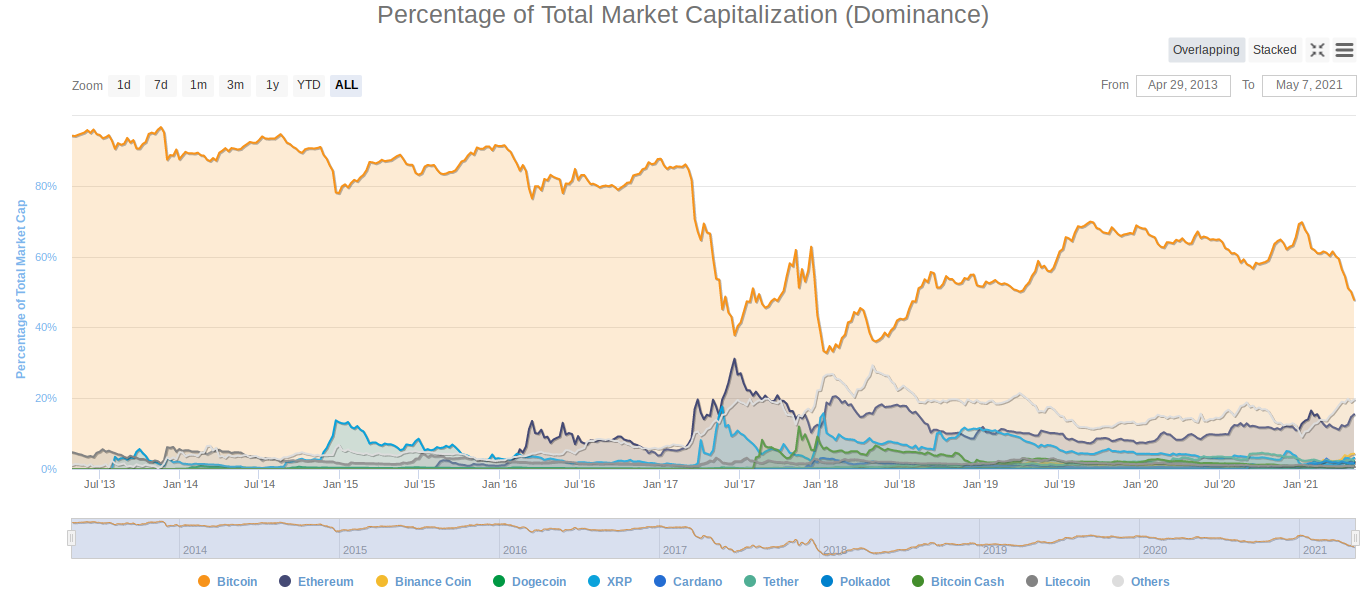Grab the left navigator range handle

[x=71, y=538]
